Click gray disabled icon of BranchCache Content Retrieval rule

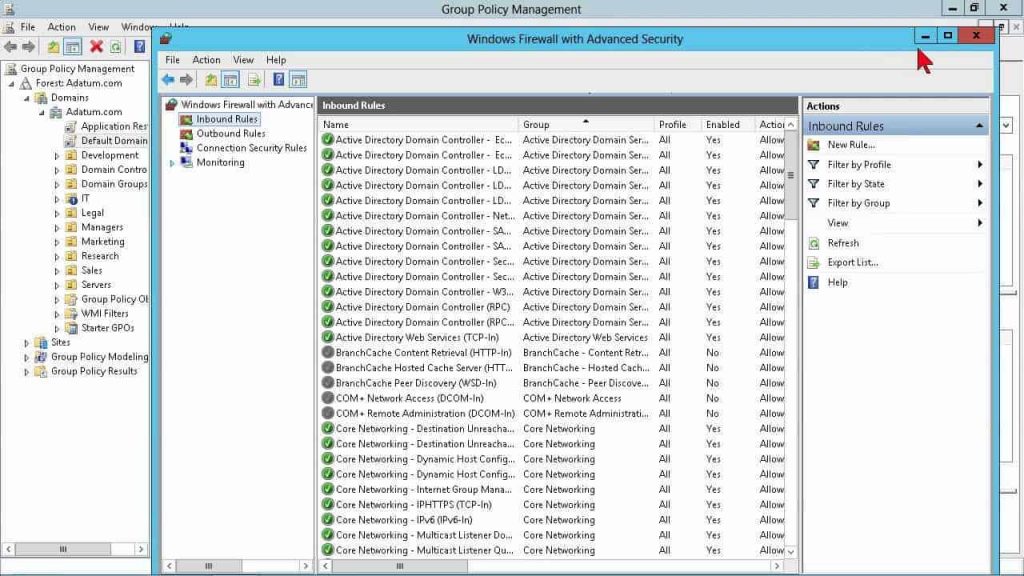pos(328,353)
